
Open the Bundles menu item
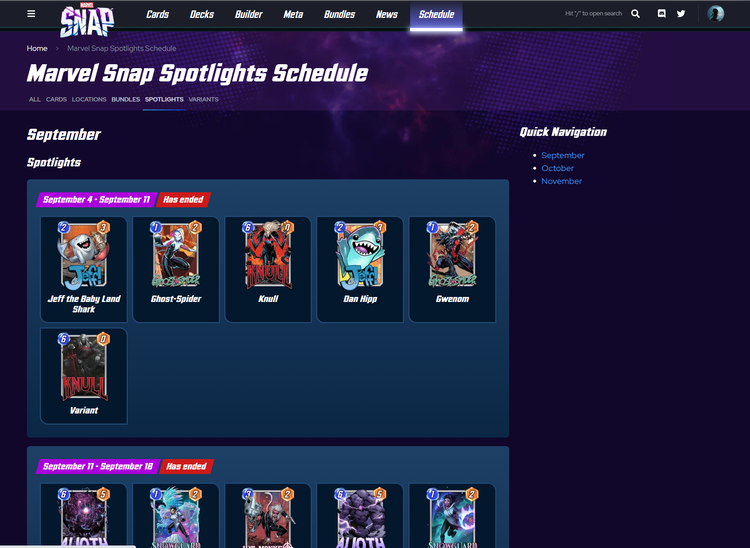[x=339, y=14]
